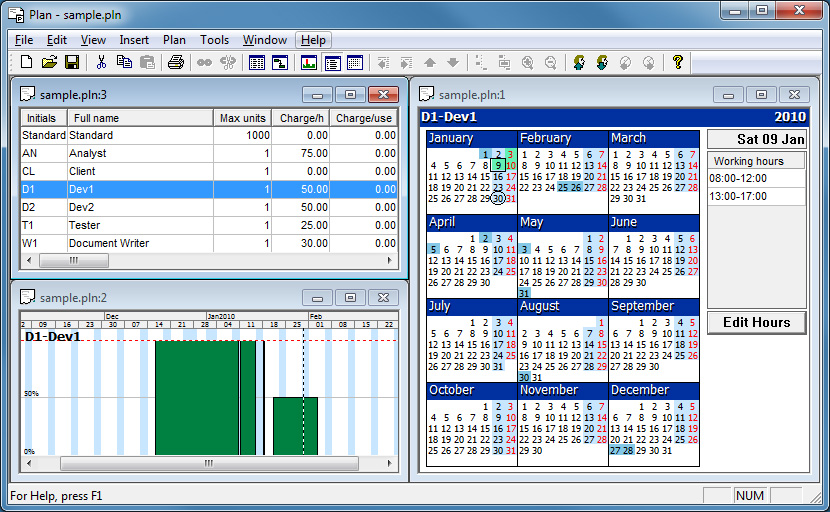Open the File menu
Screen dimensions: 830x512
coord(24,40)
